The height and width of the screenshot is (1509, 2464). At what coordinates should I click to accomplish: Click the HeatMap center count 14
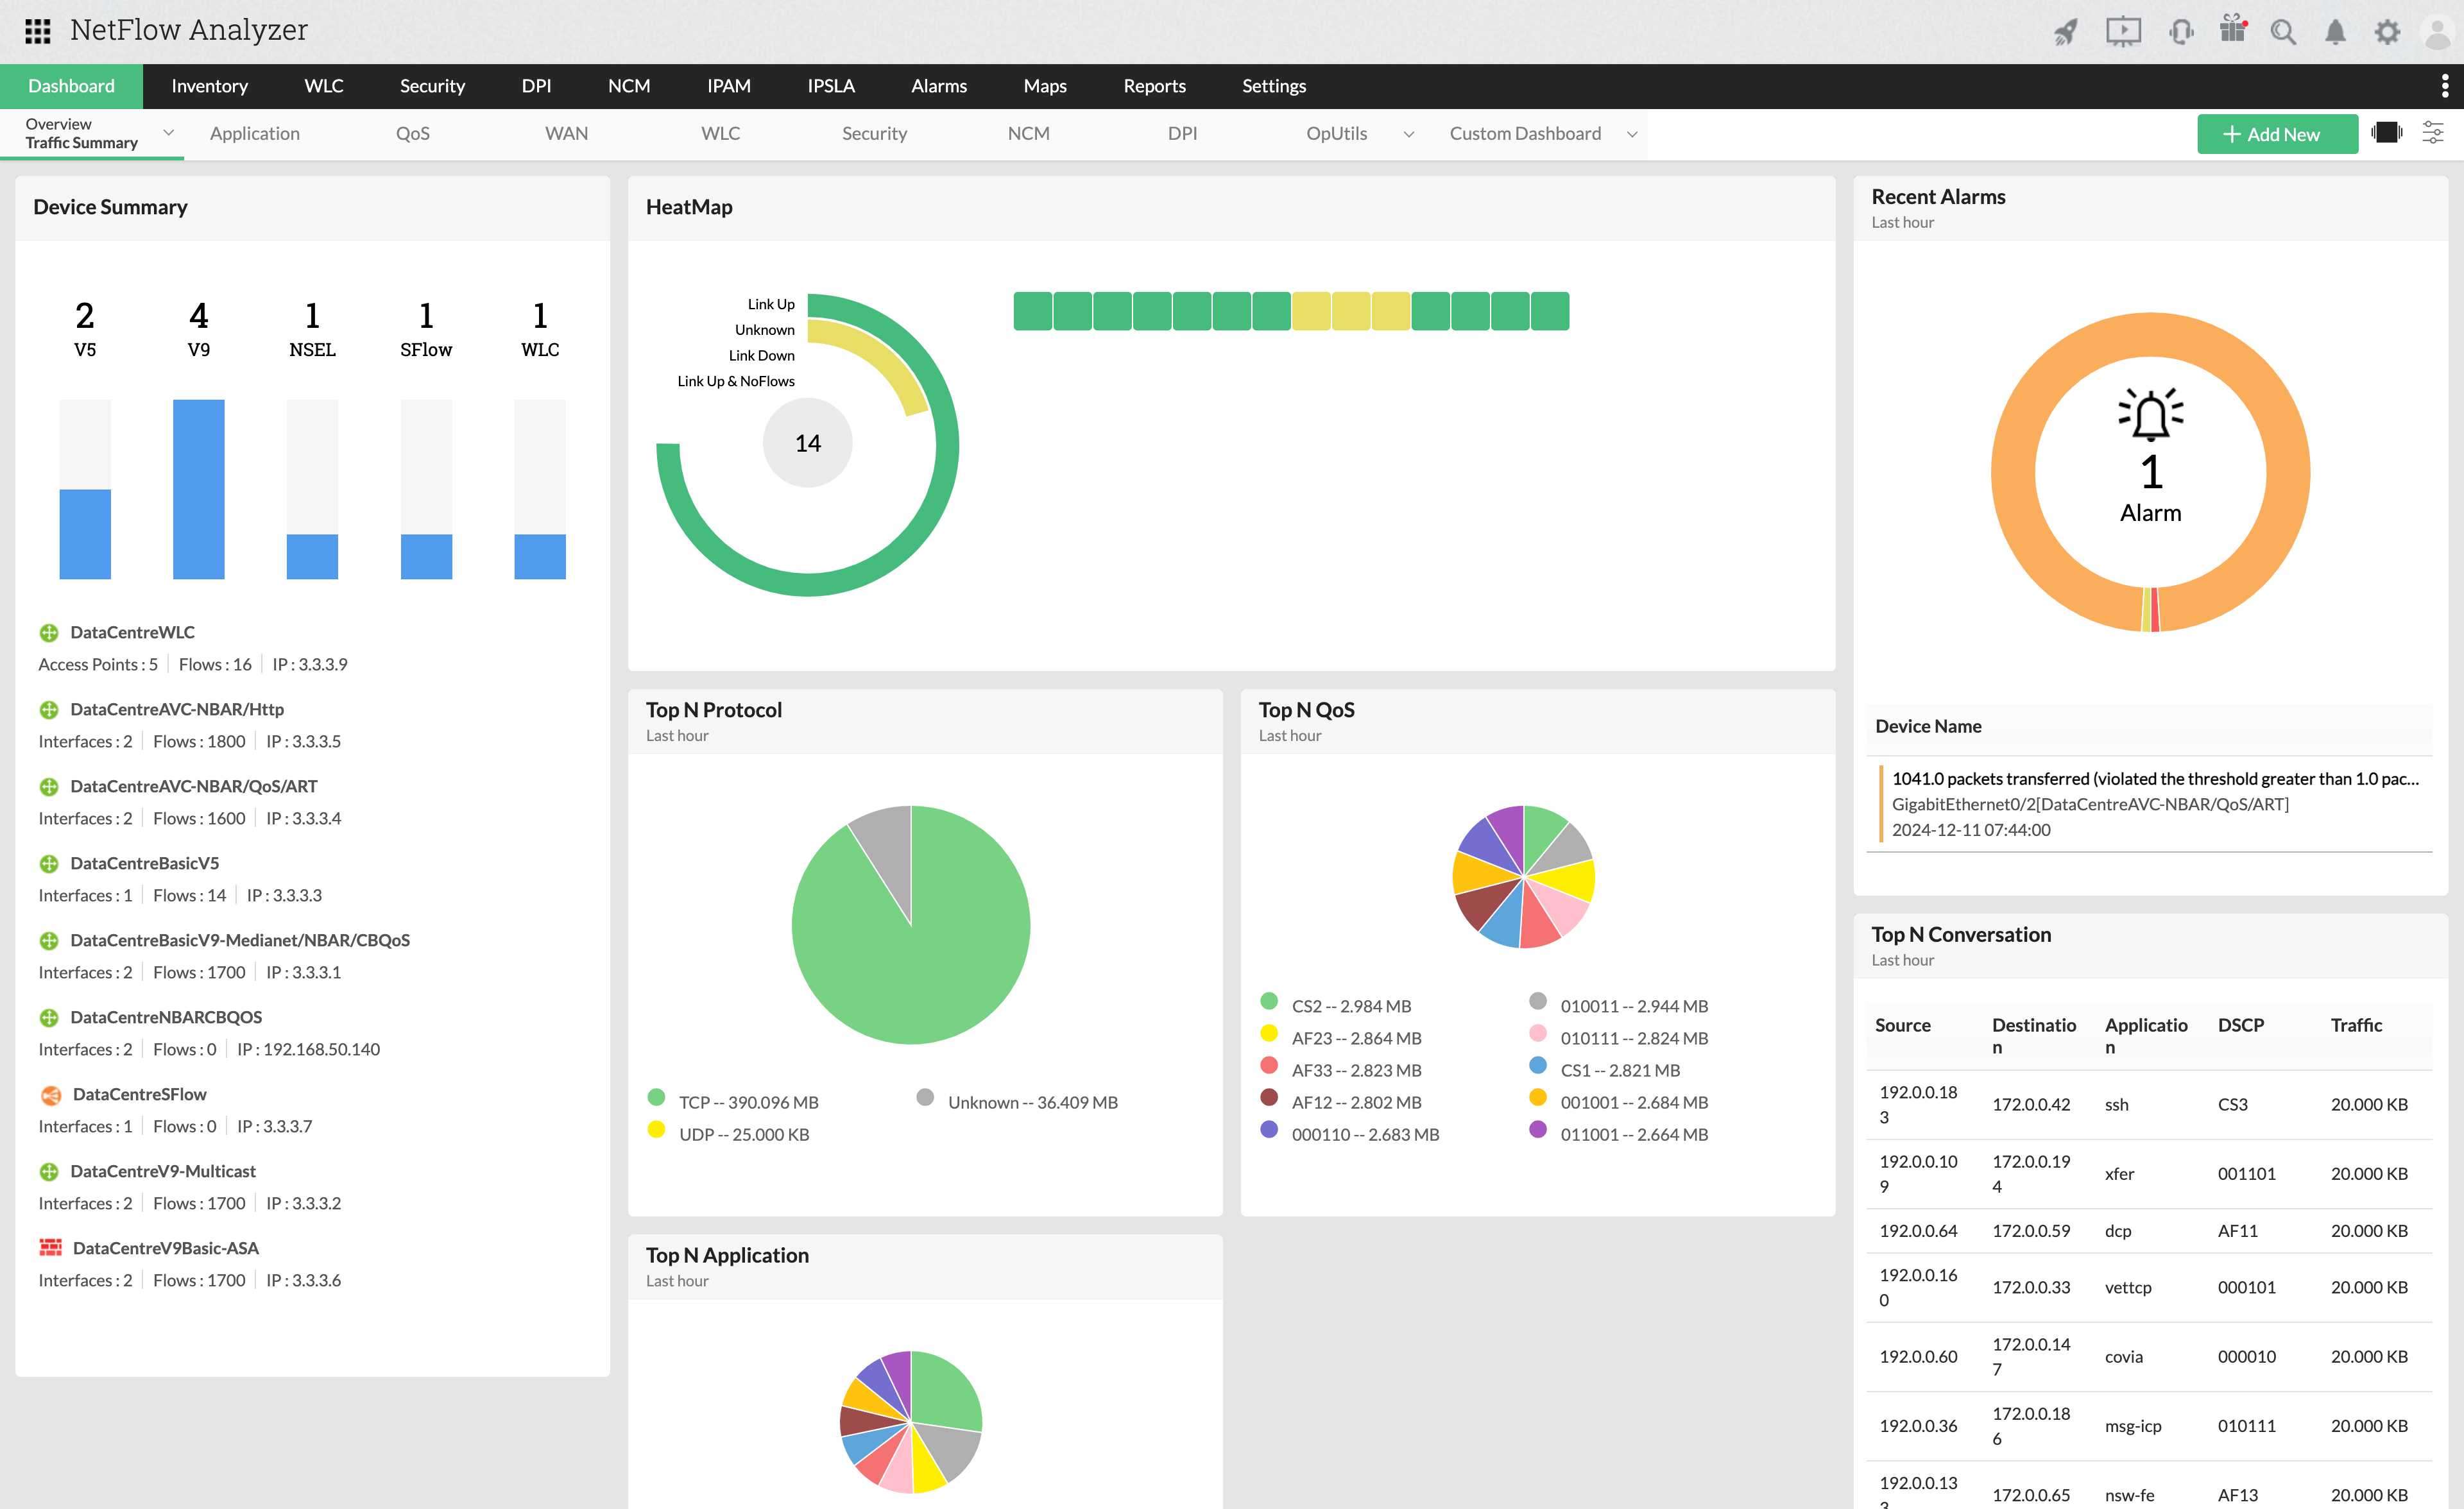(x=808, y=444)
